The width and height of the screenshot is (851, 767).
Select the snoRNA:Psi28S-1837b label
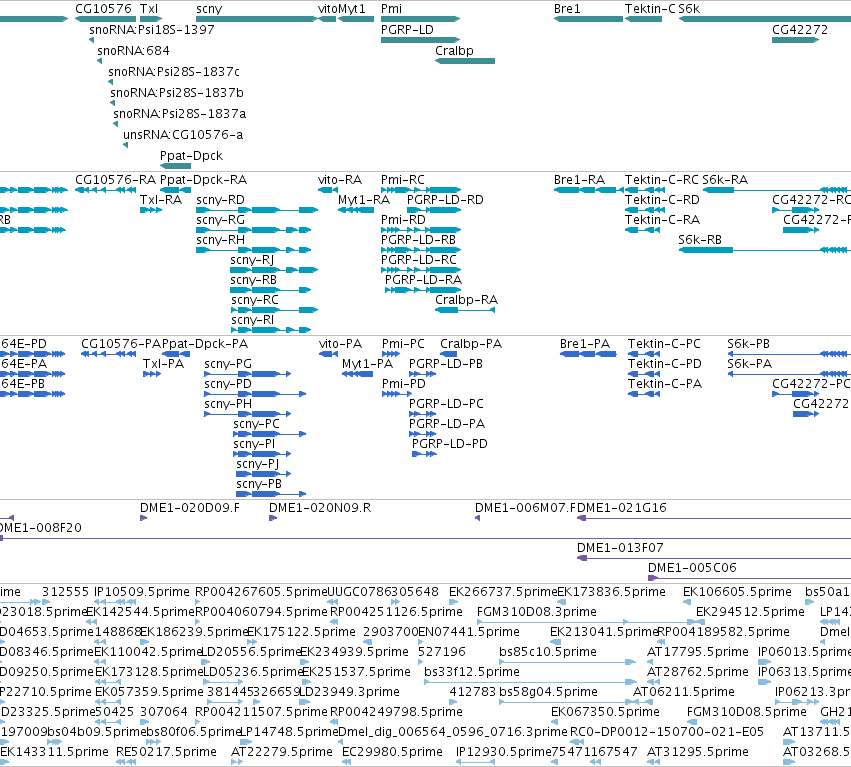177,93
